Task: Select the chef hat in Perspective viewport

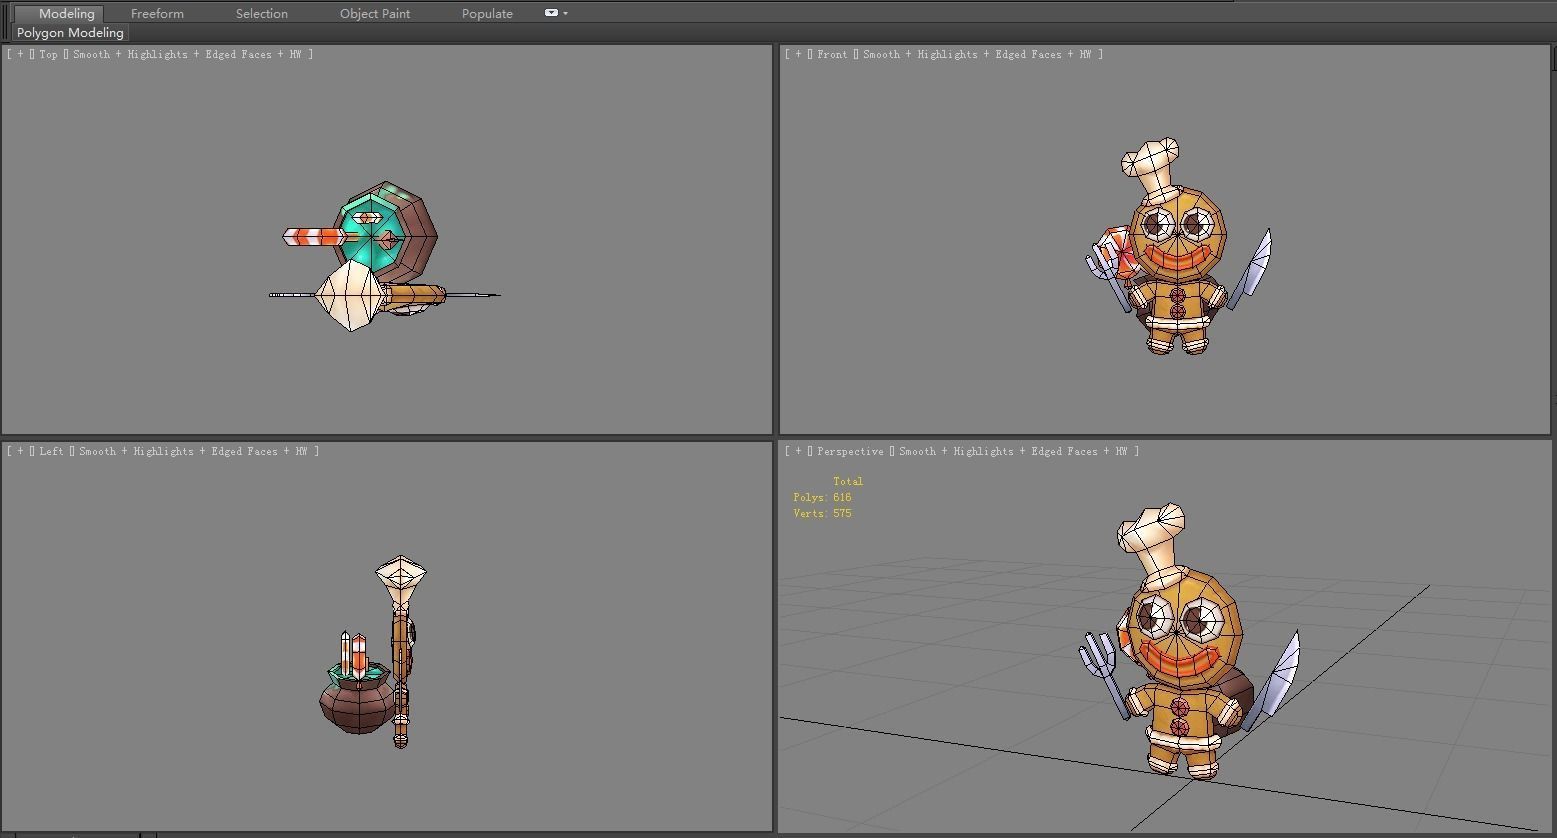Action: (x=1150, y=545)
